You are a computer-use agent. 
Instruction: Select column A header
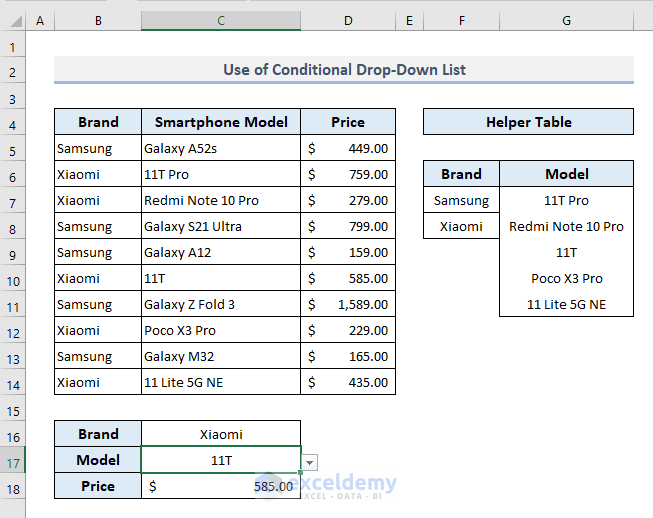40,20
